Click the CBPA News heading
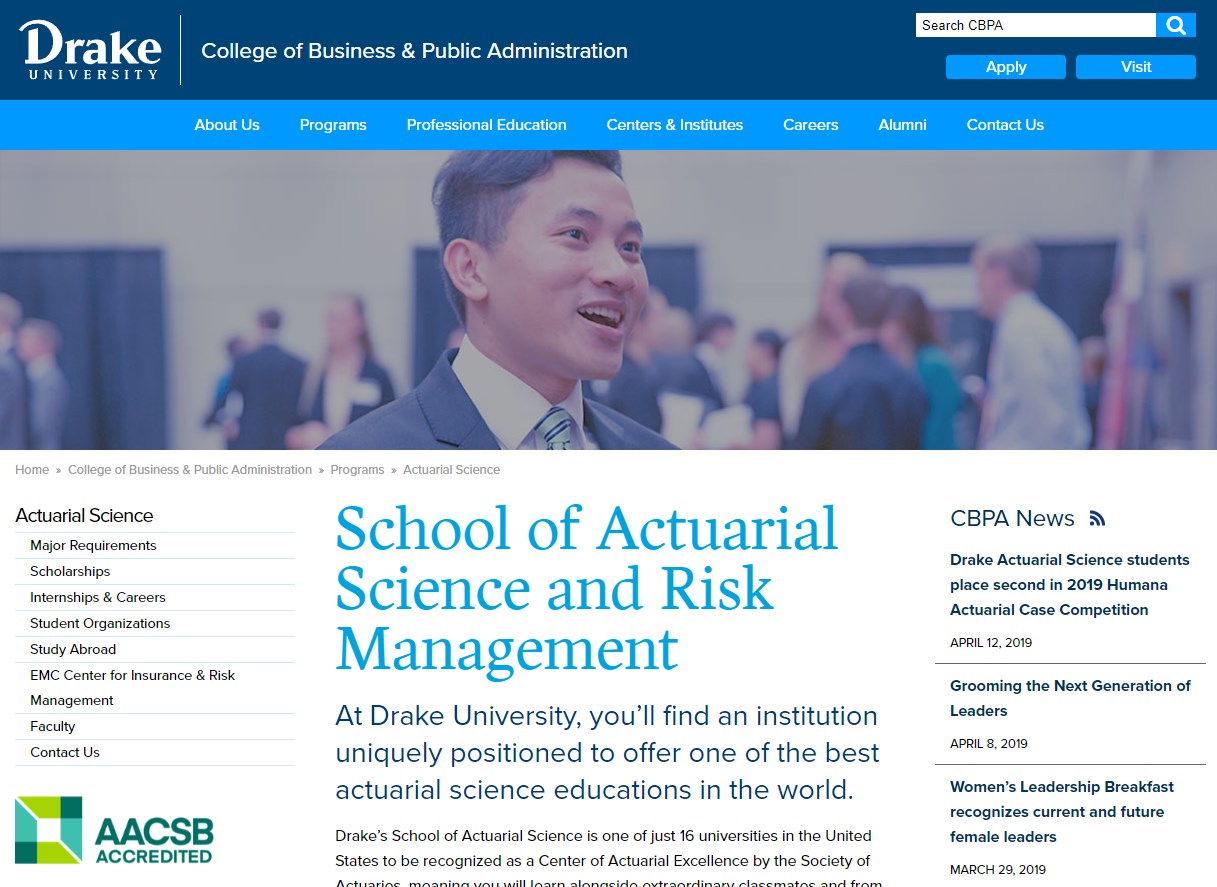Screen dimensions: 1217x887 click(1012, 518)
